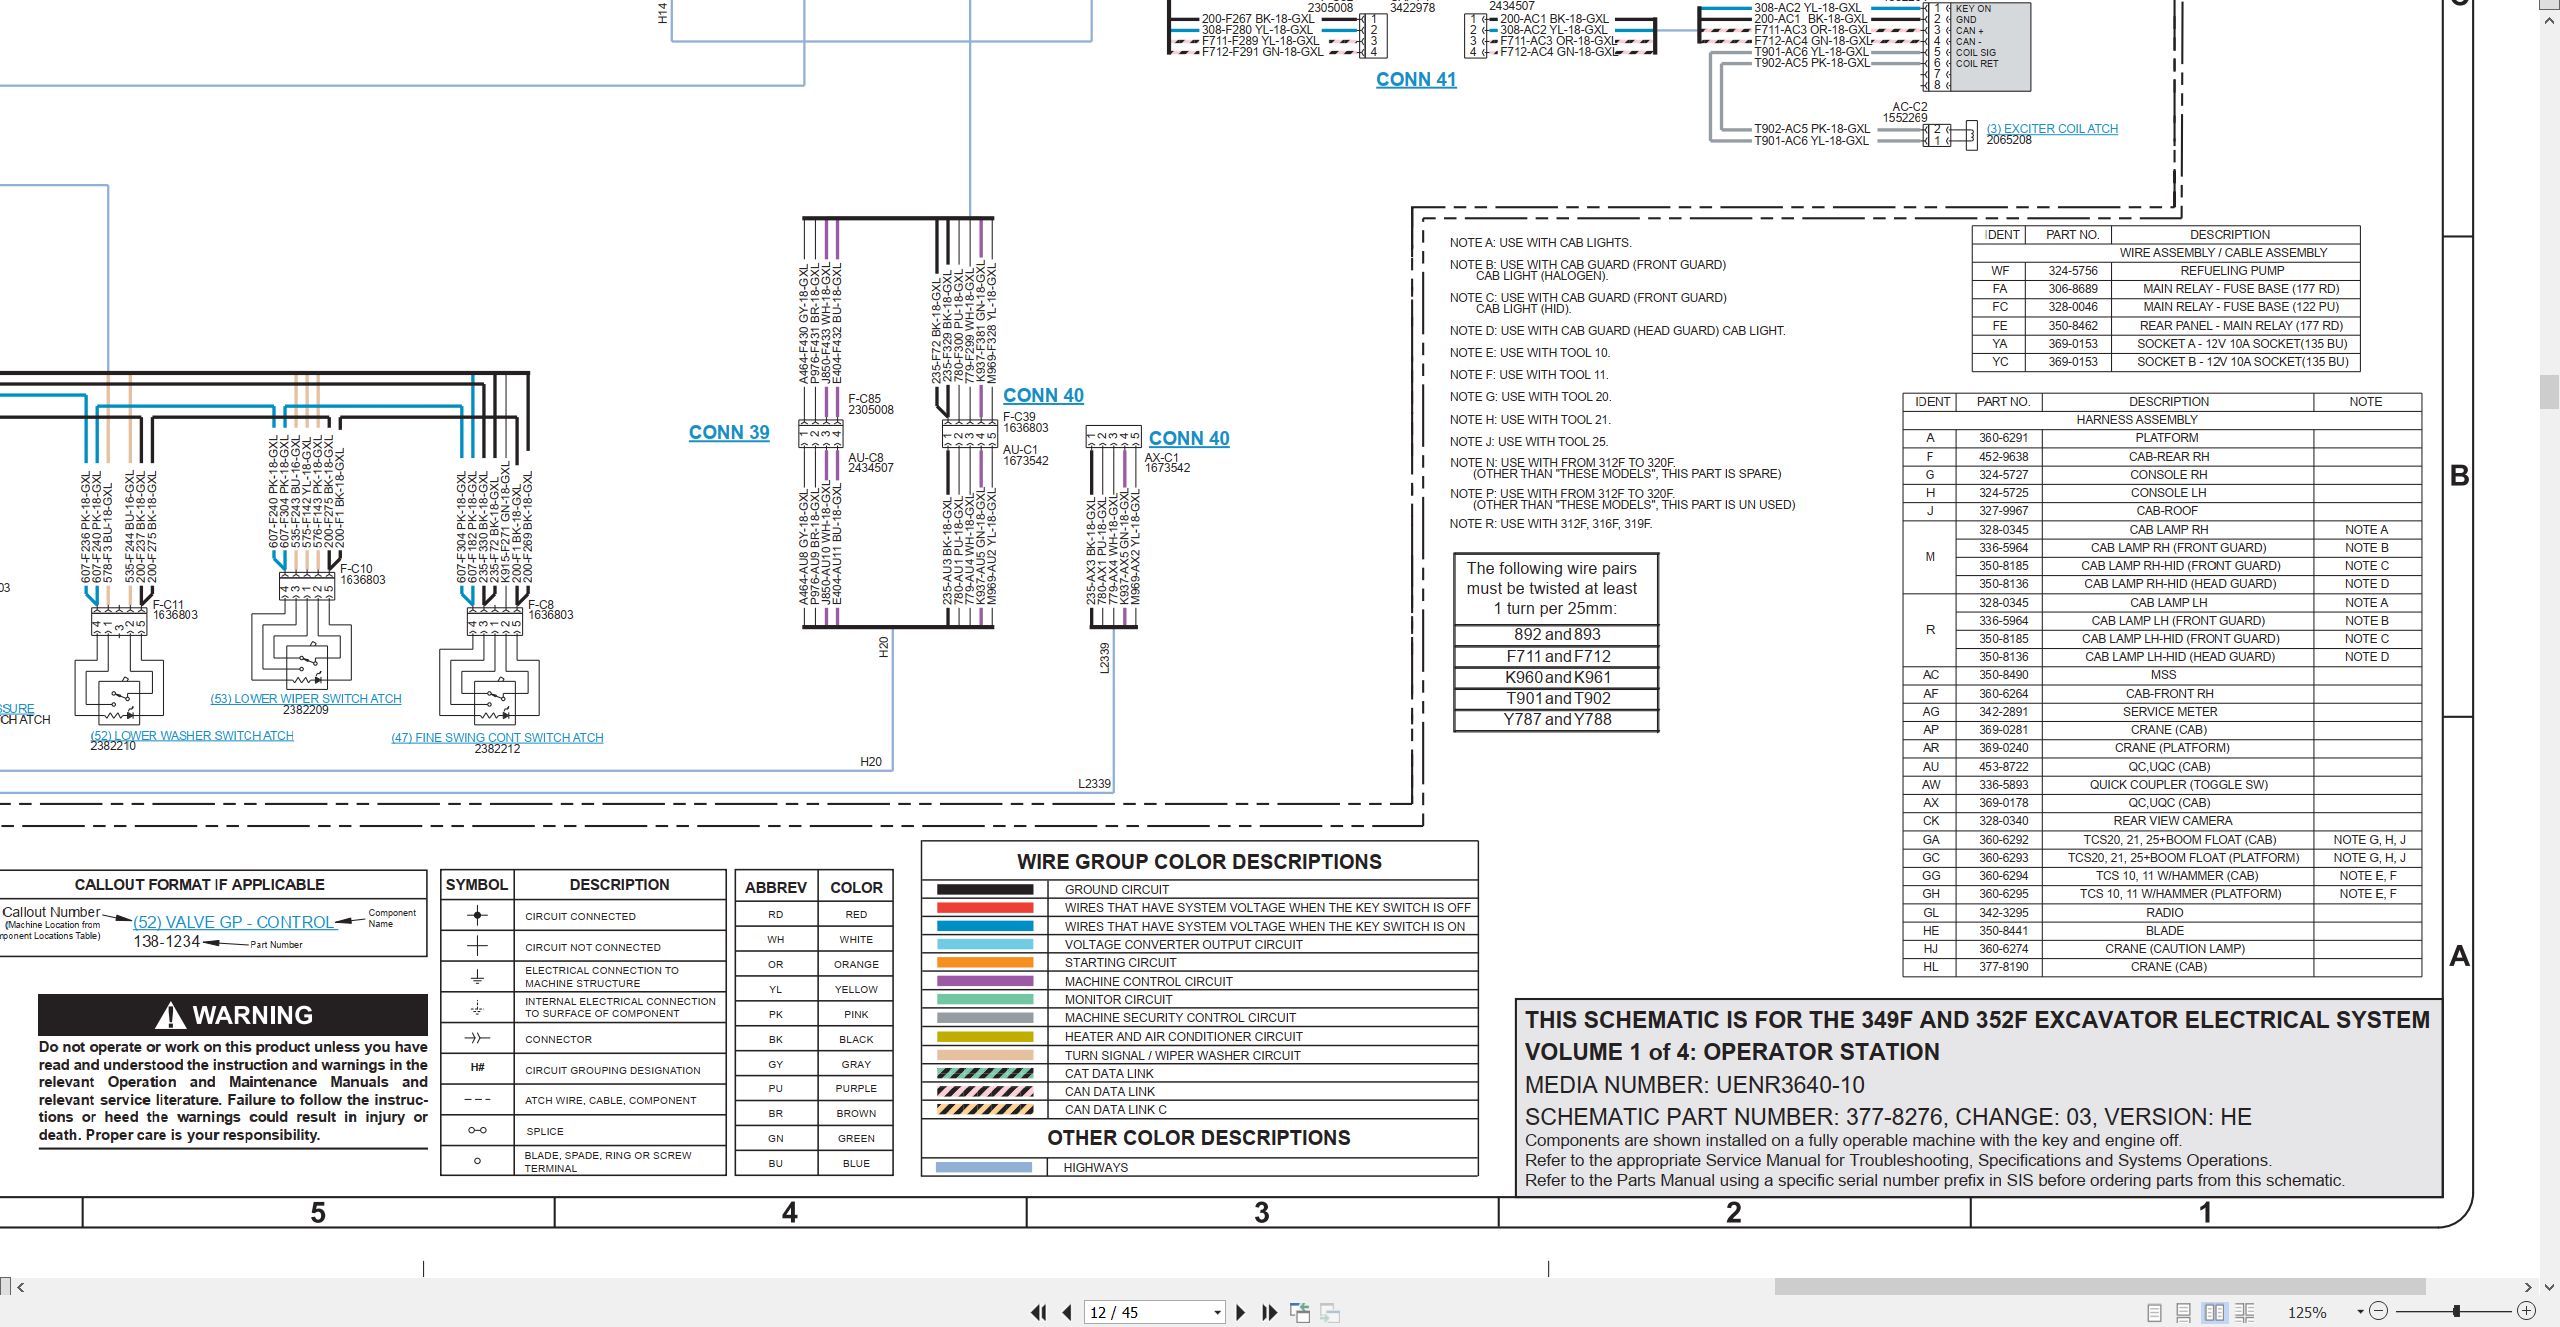Image resolution: width=2560 pixels, height=1327 pixels.
Task: Click the orange STARTING CIRCUIT color swatch
Action: coord(985,963)
